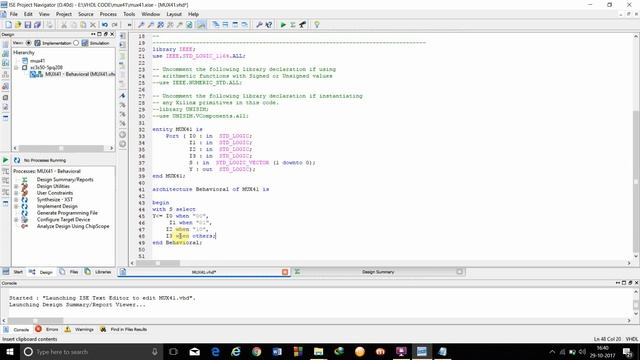Click the Cut scissors toolbar icon
Image resolution: width=640 pixels, height=360 pixels.
[64, 25]
